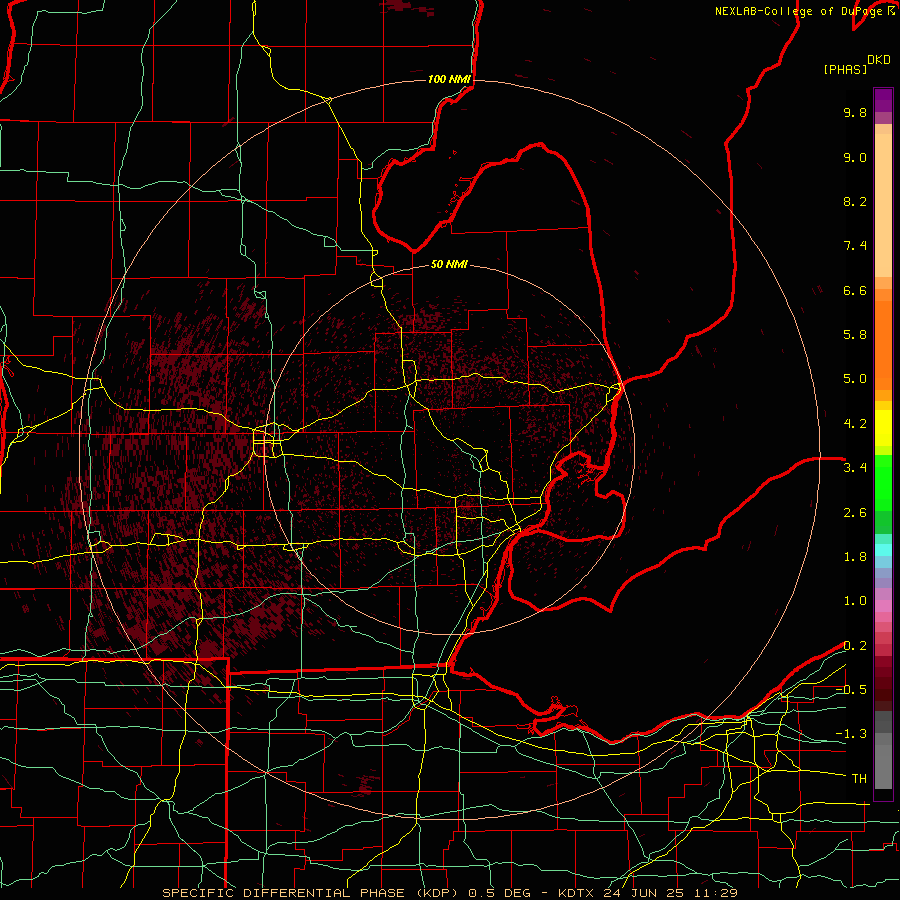The image size is (900, 900).
Task: Click the 3.4 legend value
Action: (855, 468)
